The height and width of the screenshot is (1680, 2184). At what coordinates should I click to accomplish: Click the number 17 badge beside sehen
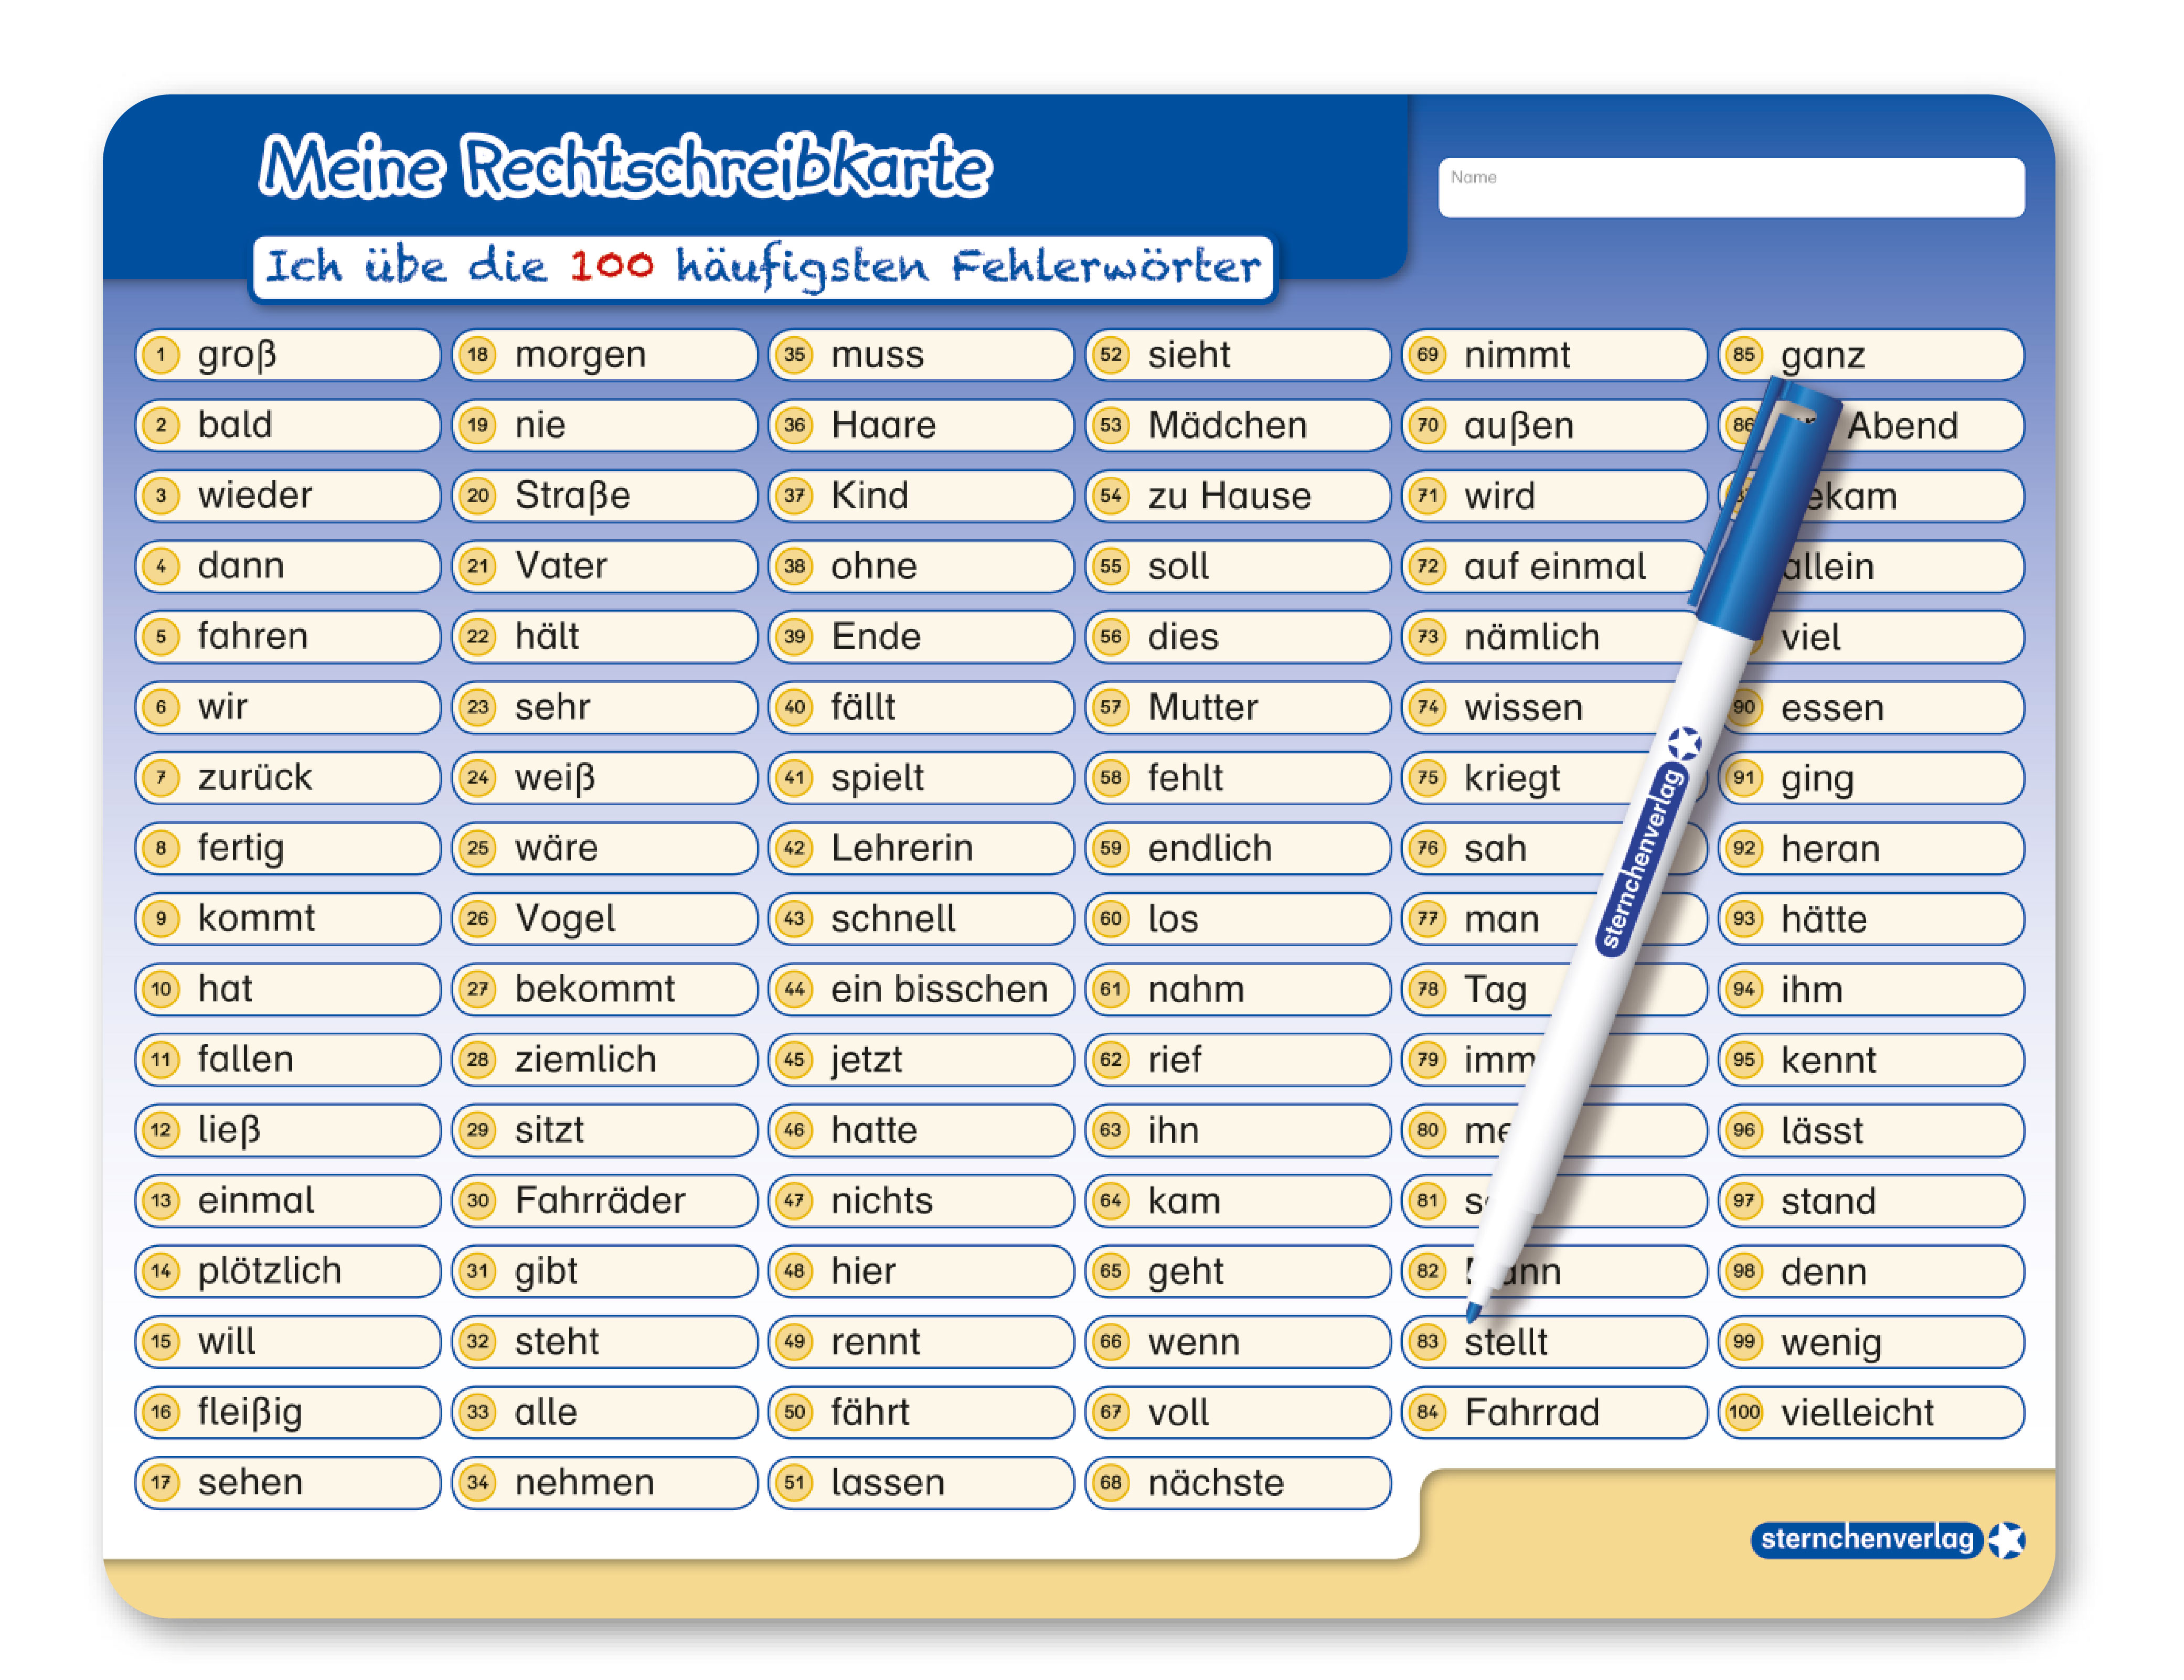(161, 1482)
